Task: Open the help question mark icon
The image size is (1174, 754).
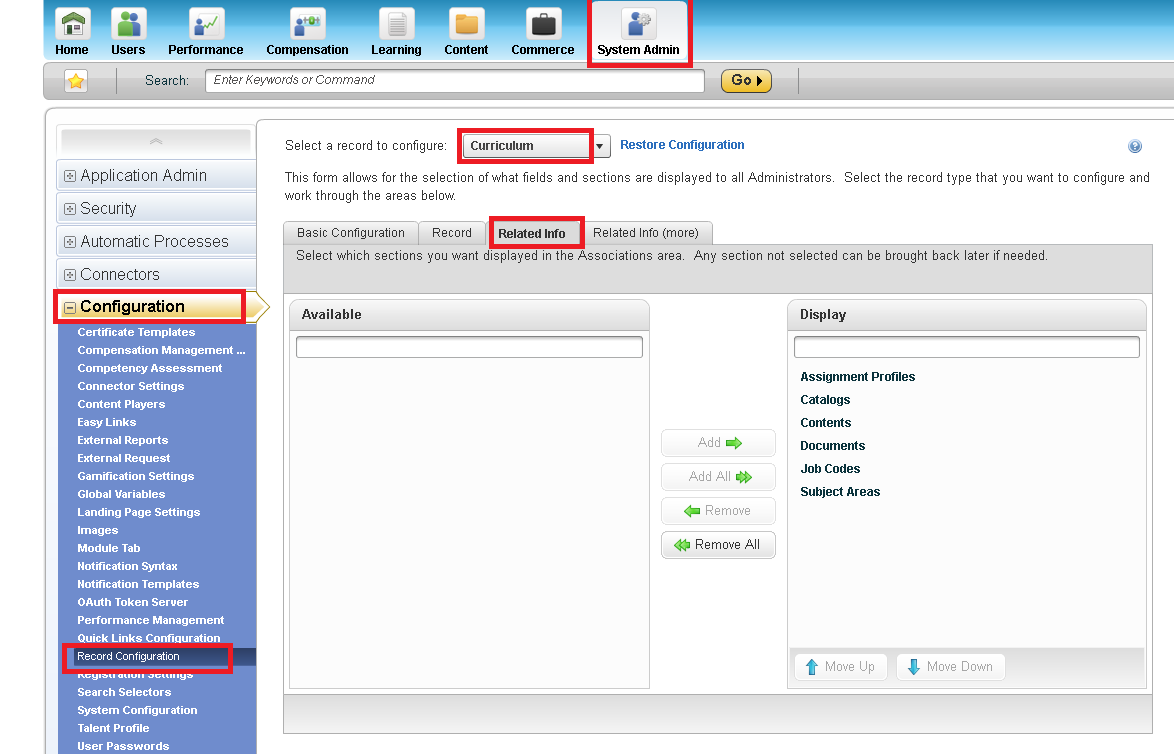Action: pos(1135,146)
